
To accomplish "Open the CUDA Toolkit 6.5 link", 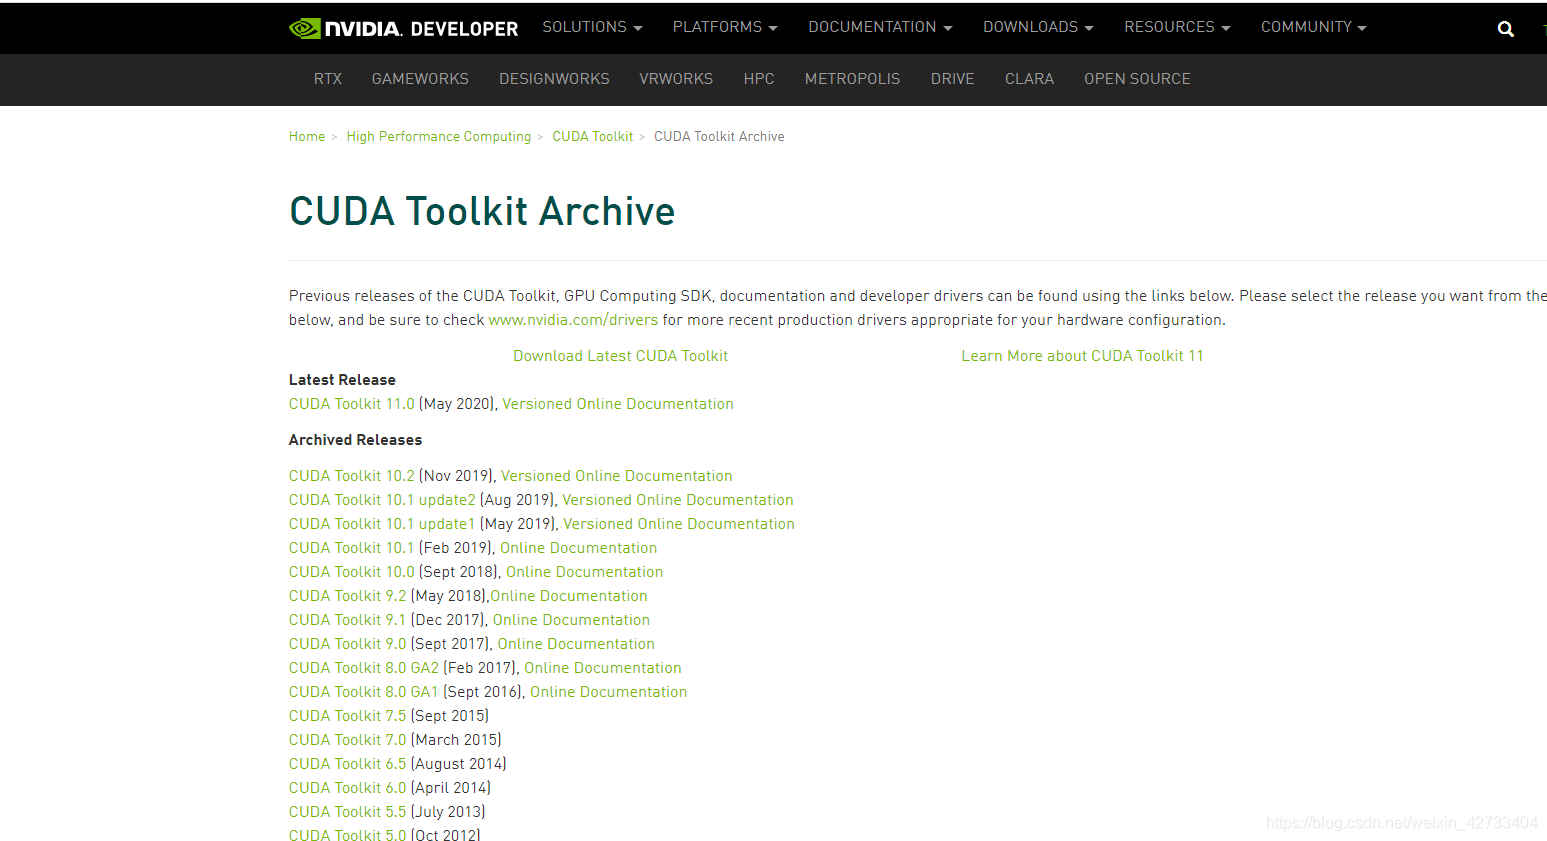I will pos(347,764).
